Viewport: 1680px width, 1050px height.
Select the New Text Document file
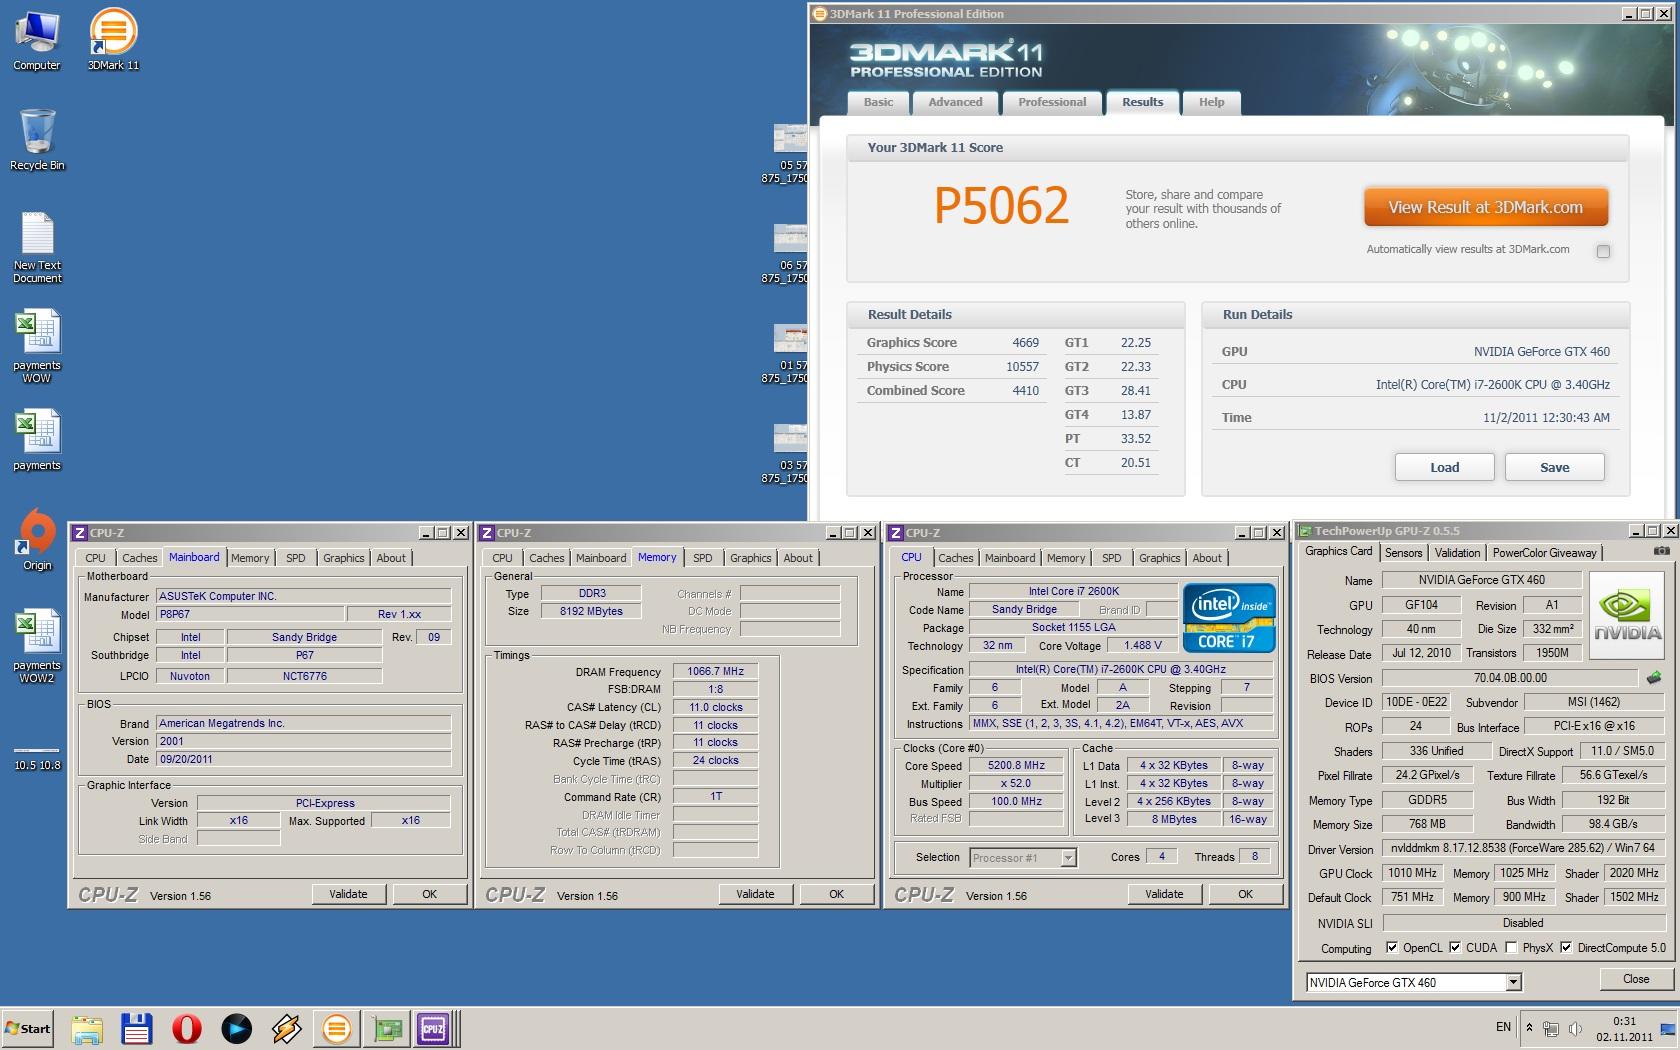click(x=37, y=247)
